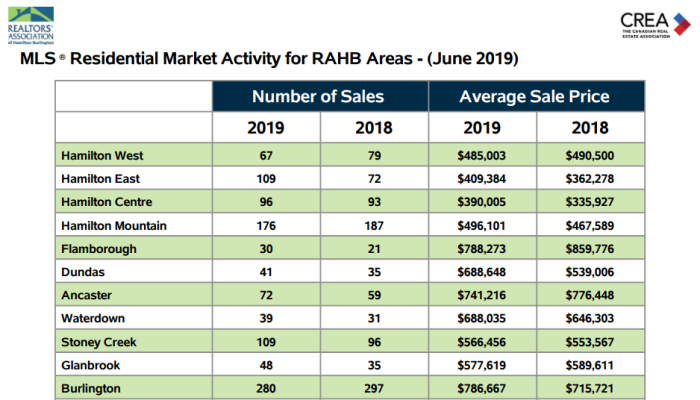Select the Stoney Creek row label

(98, 340)
